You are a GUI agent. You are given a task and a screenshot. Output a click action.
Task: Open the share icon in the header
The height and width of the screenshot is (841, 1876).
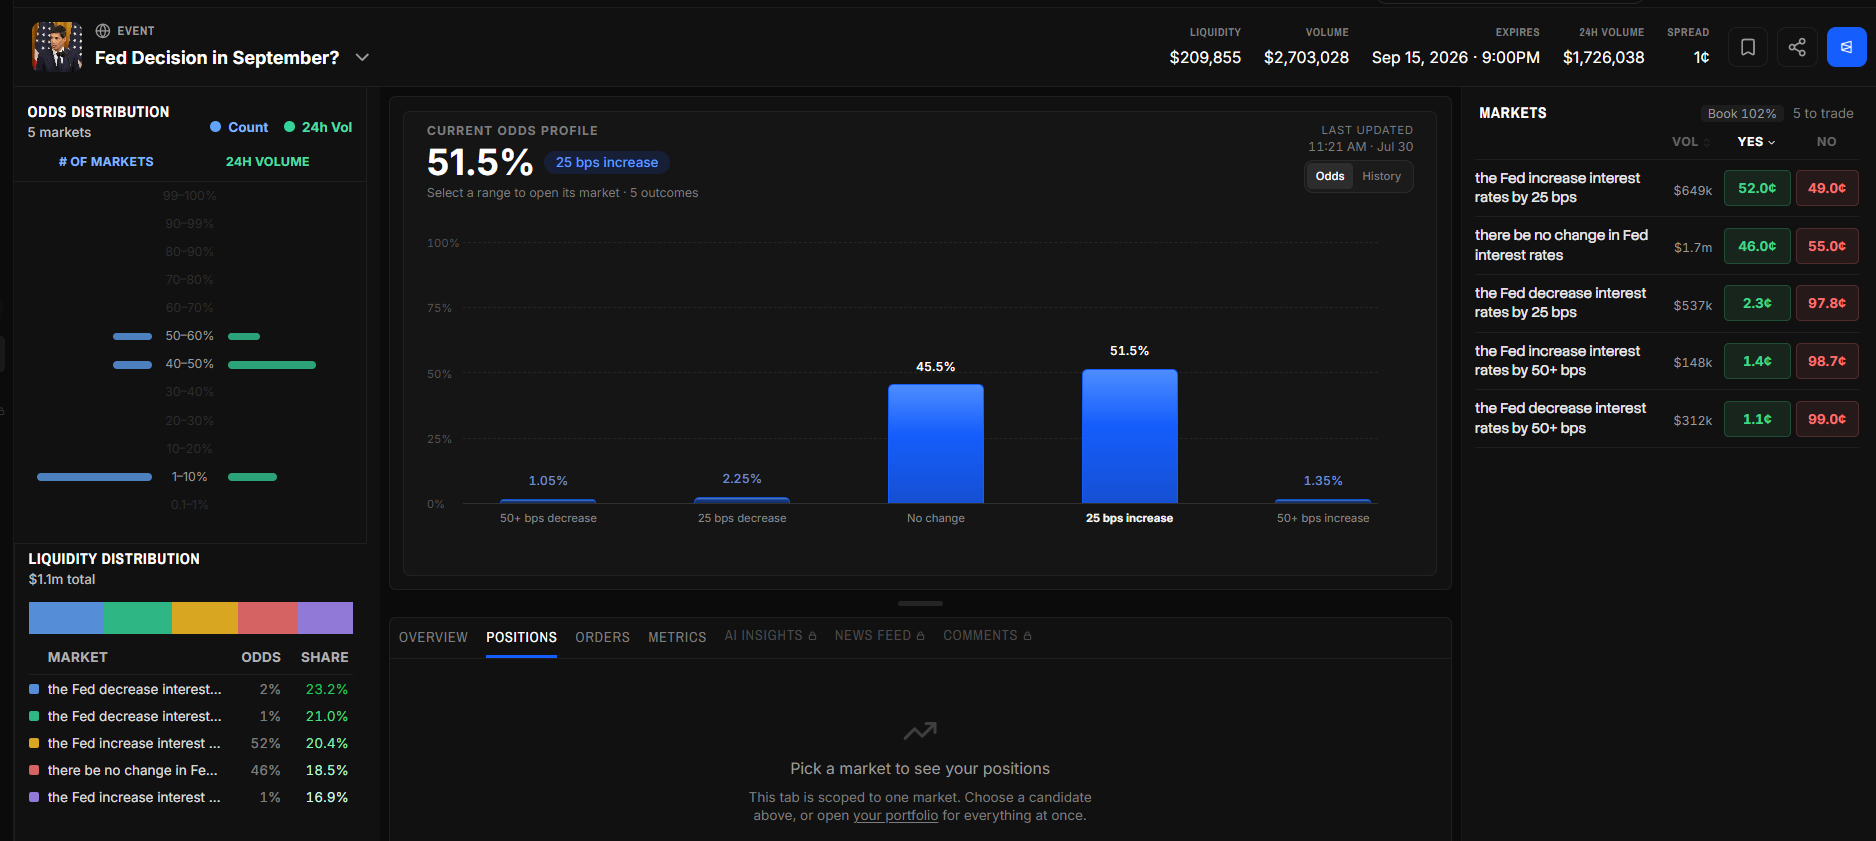coord(1797,47)
